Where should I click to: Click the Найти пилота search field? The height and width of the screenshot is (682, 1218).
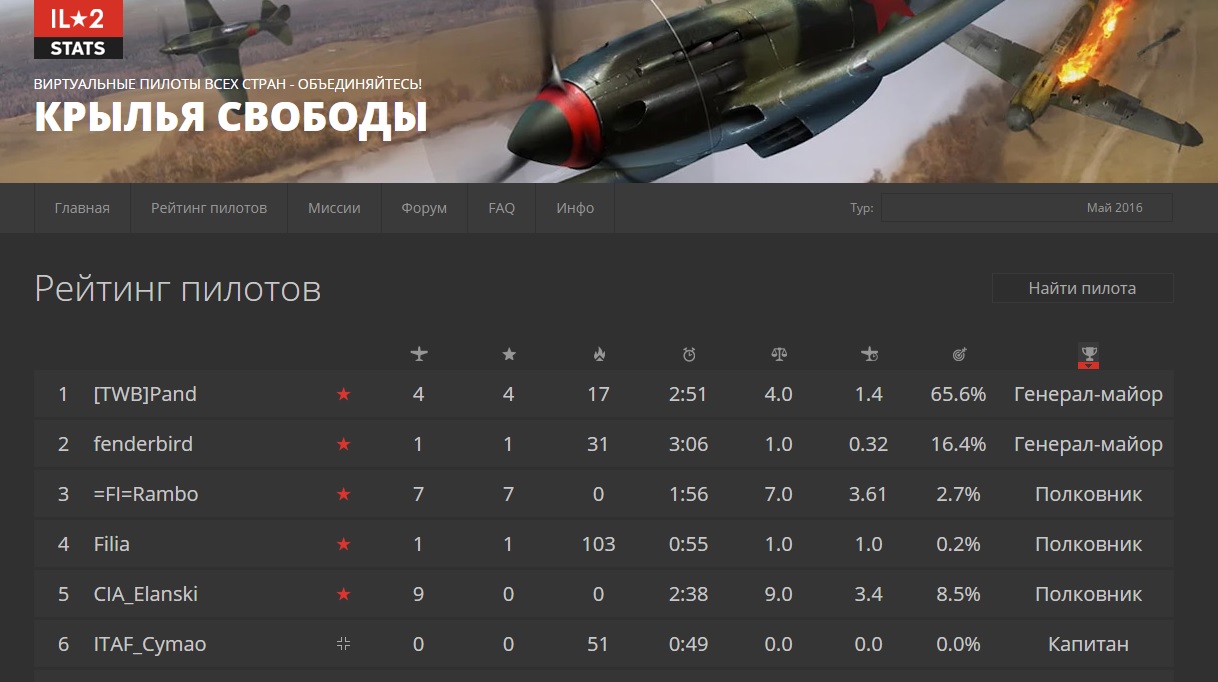[x=1082, y=288]
